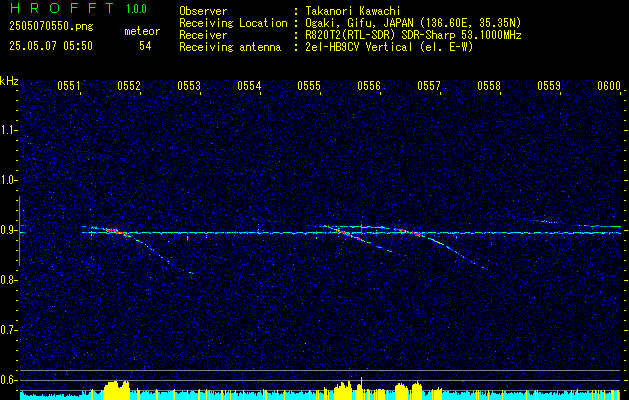The image size is (629, 400).
Task: Click the HROFFT program title text
Action: click(x=62, y=8)
